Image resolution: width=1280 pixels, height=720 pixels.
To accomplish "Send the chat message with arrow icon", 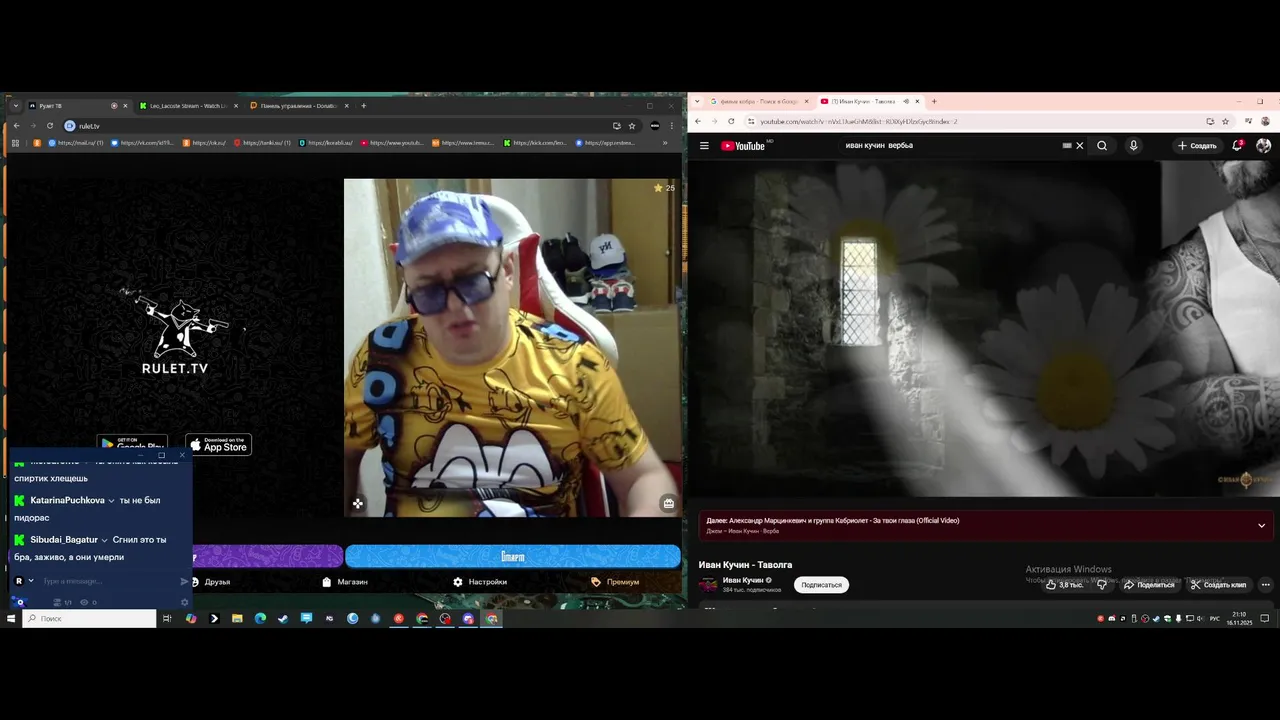I will click(184, 581).
